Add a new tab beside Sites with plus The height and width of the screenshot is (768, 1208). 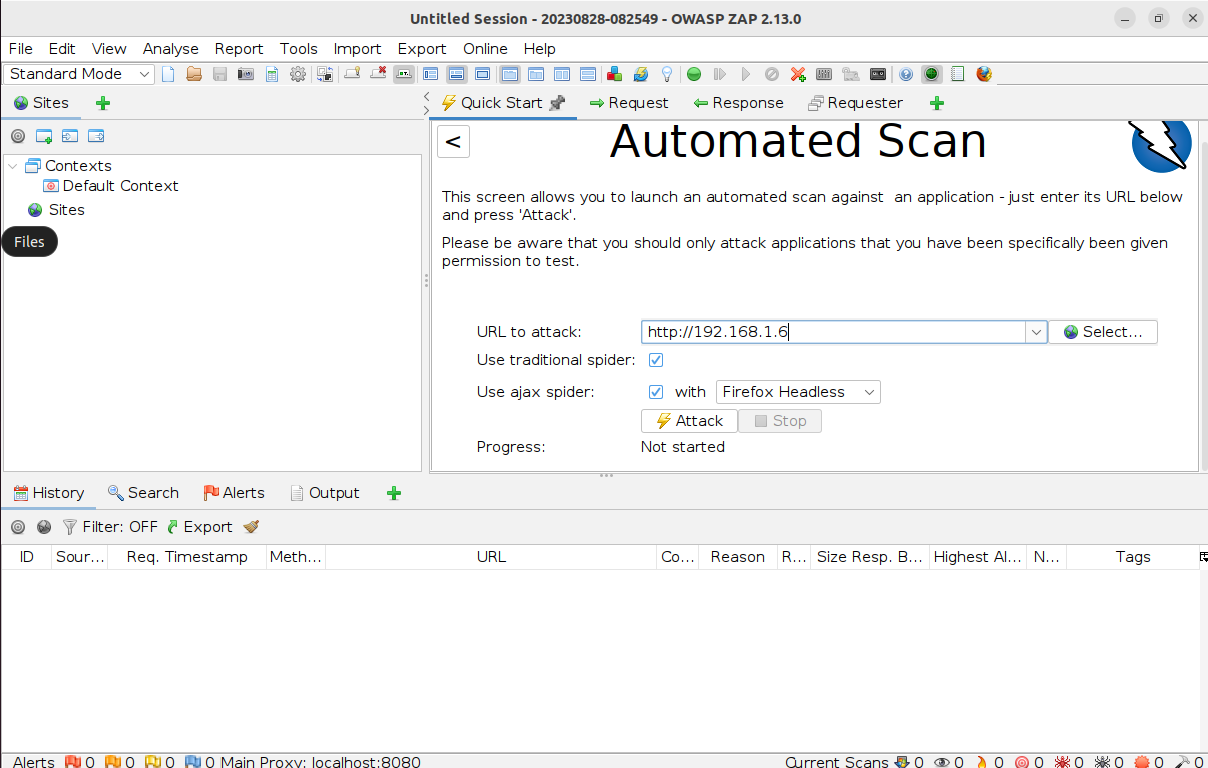tap(103, 103)
